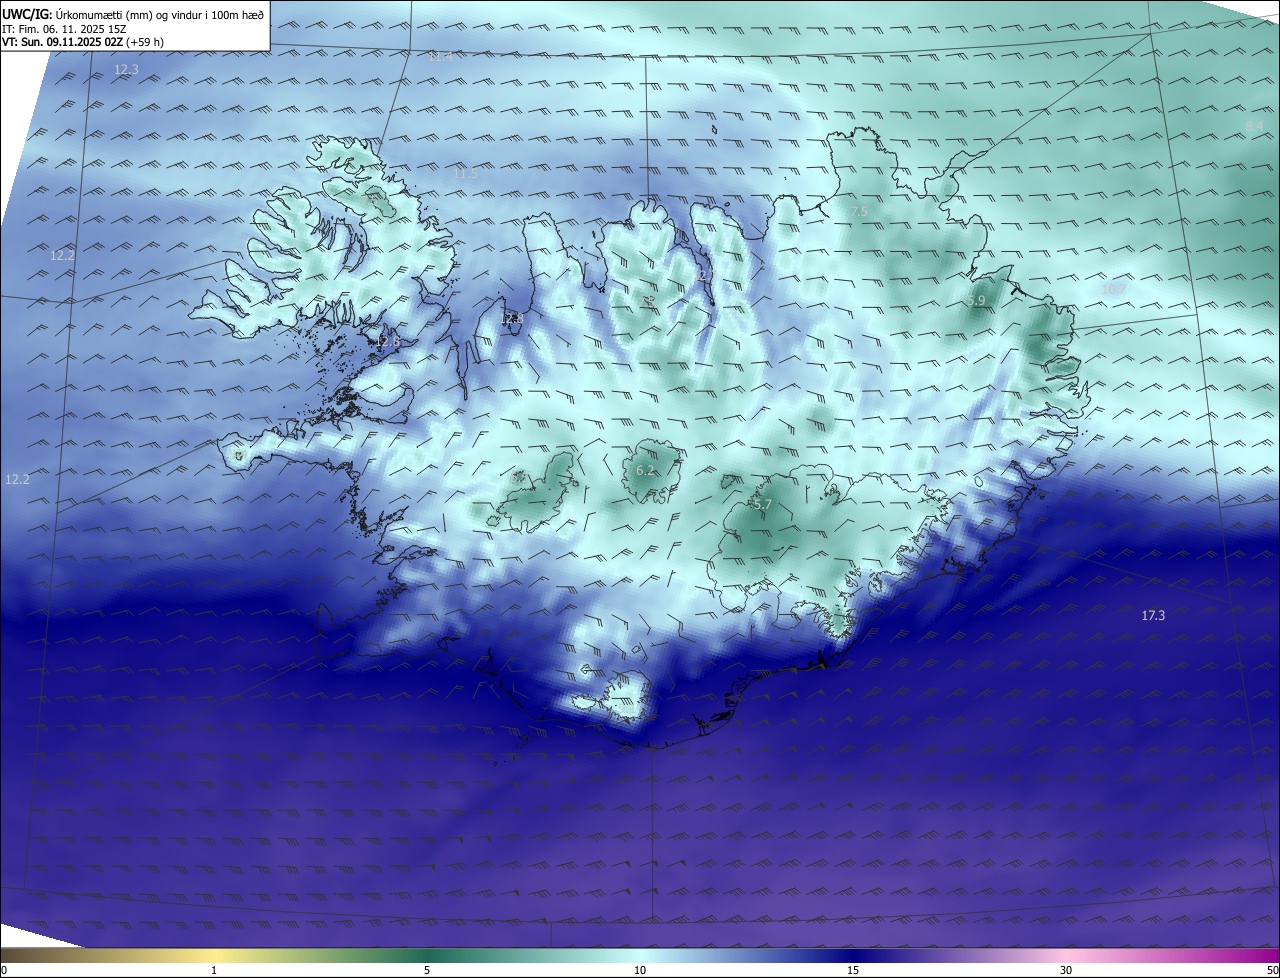The image size is (1280, 978).
Task: Click the title 'Úrkomumætti (mm) og vindur í 100m hæð'
Action: [160, 15]
